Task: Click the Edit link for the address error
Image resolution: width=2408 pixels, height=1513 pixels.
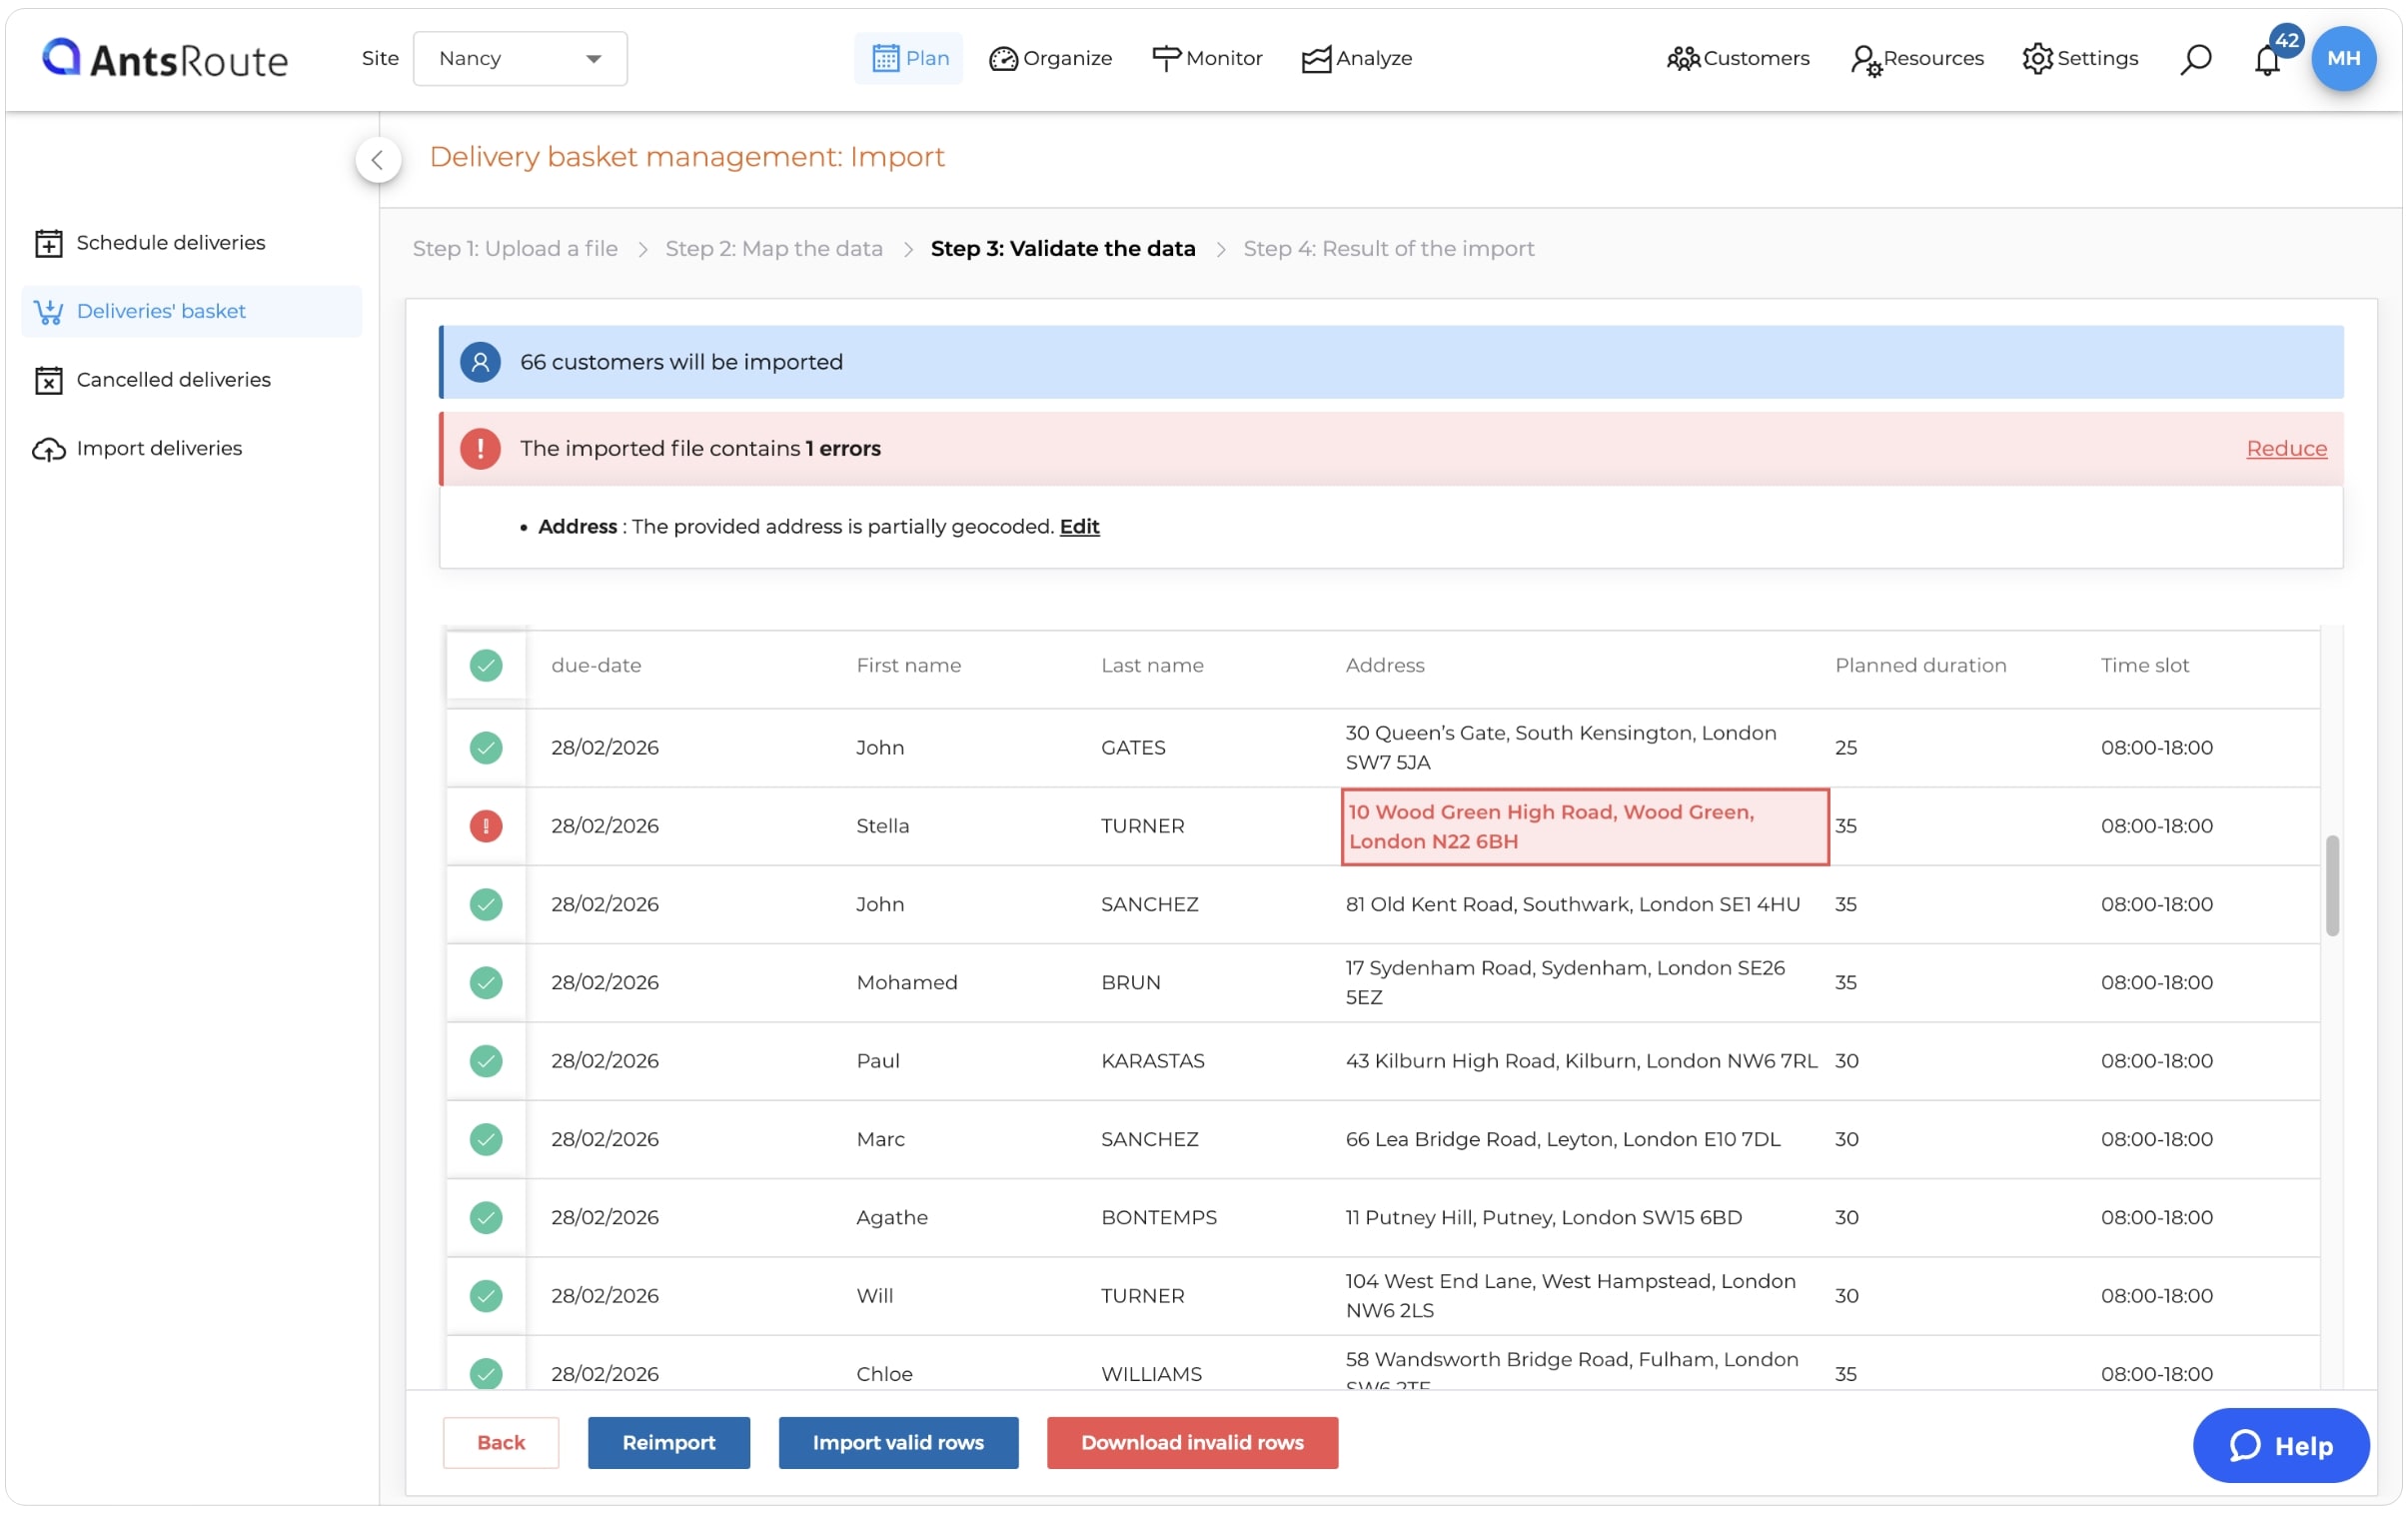Action: tap(1079, 526)
